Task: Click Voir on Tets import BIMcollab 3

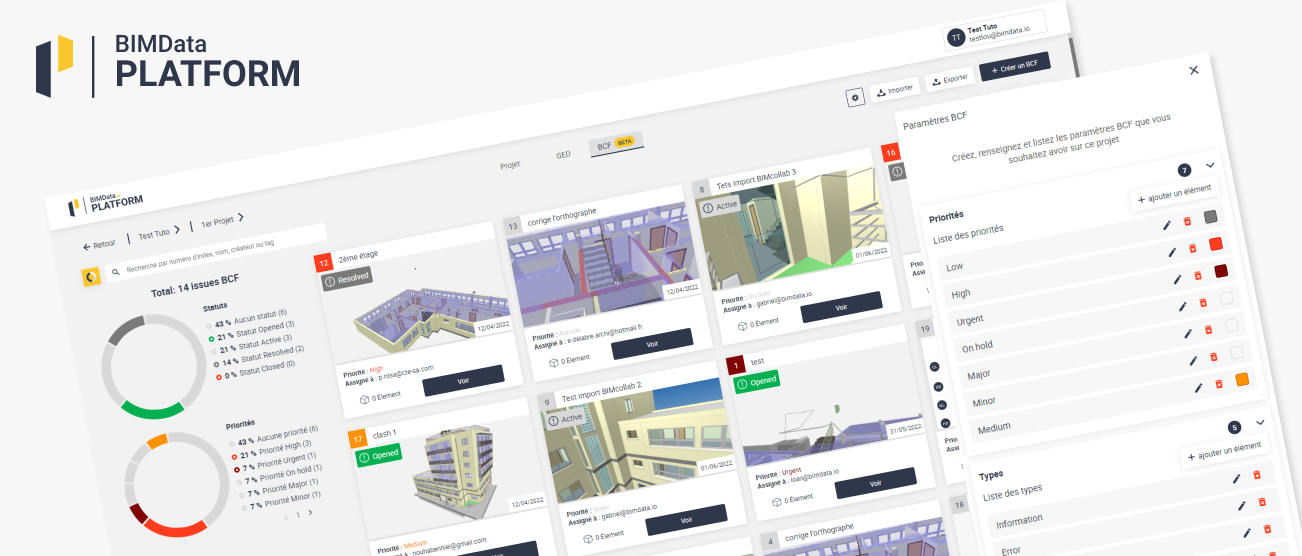Action: tap(842, 307)
